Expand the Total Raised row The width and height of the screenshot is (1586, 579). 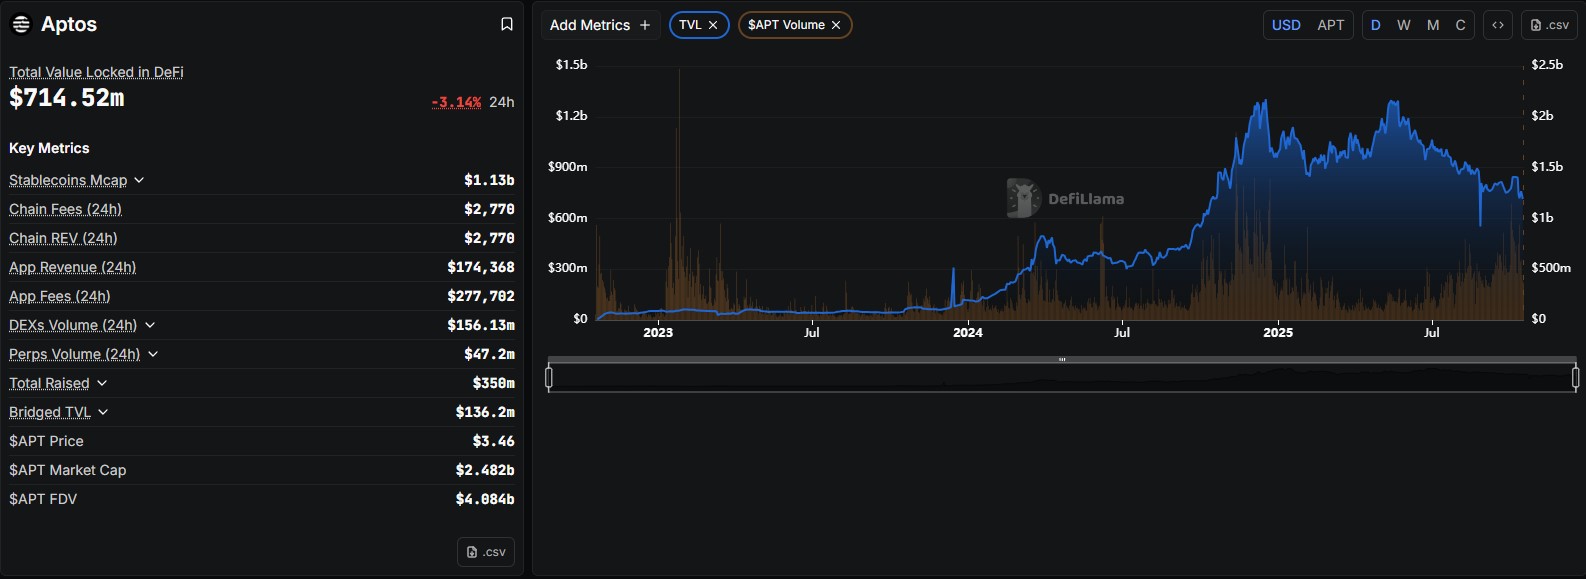point(102,383)
